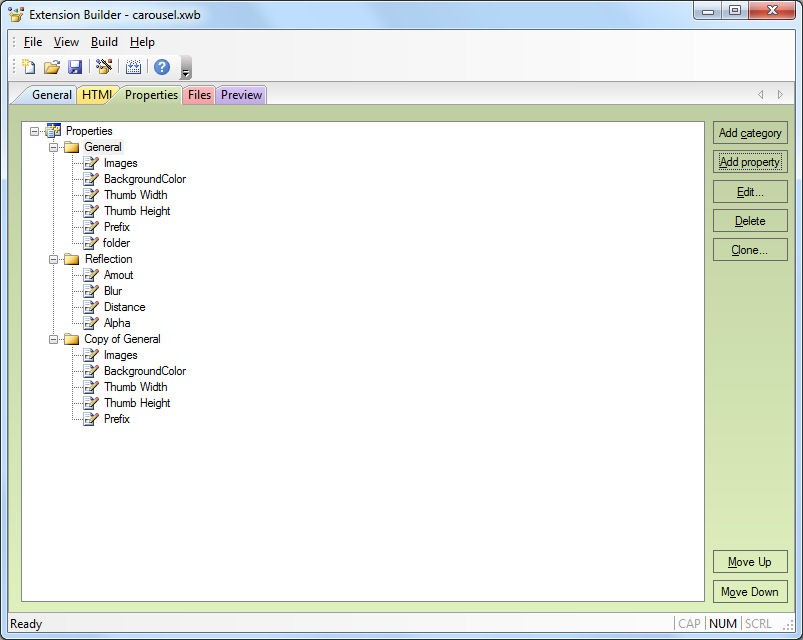Click the Add category button
The width and height of the screenshot is (803, 640).
point(750,133)
